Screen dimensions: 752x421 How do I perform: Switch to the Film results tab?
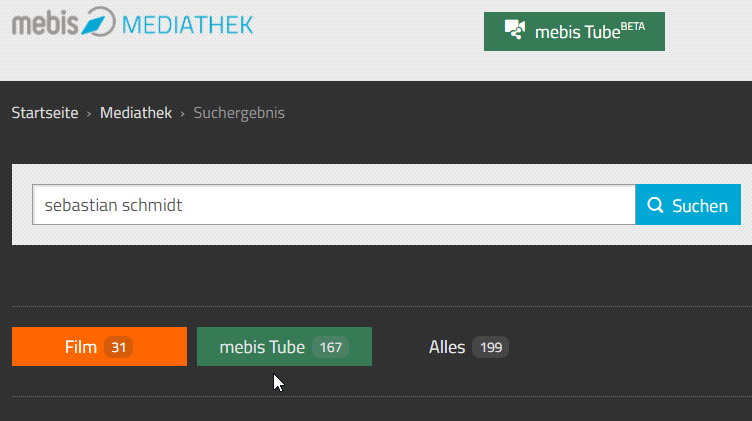[x=80, y=347]
